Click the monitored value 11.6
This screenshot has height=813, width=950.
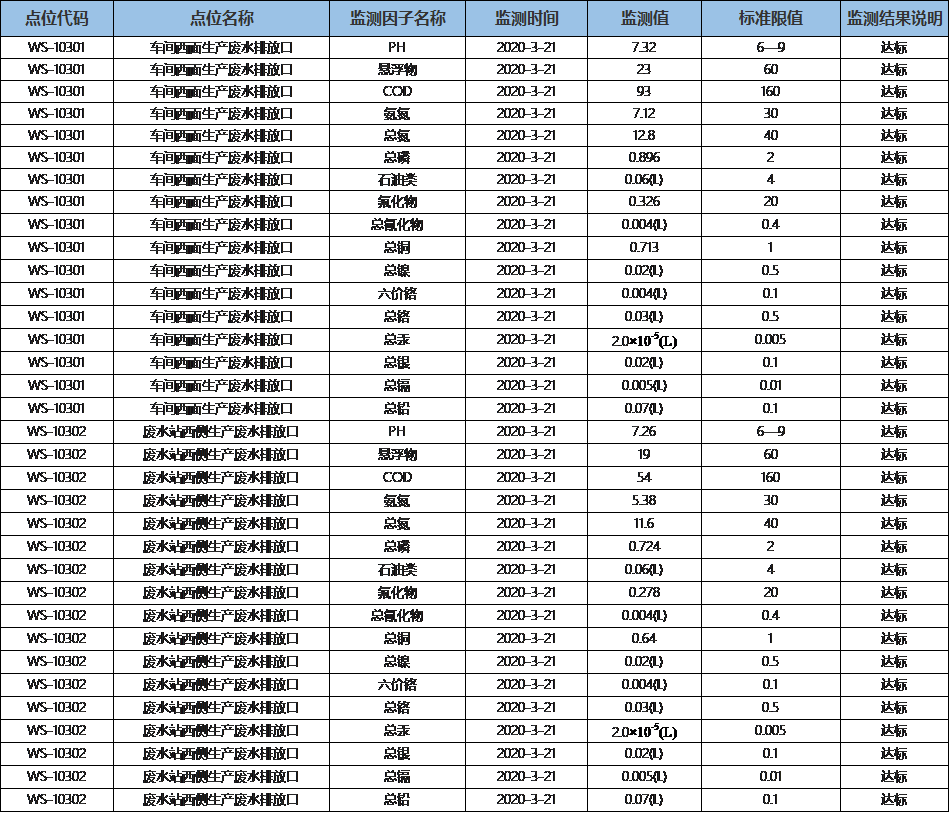pos(644,523)
